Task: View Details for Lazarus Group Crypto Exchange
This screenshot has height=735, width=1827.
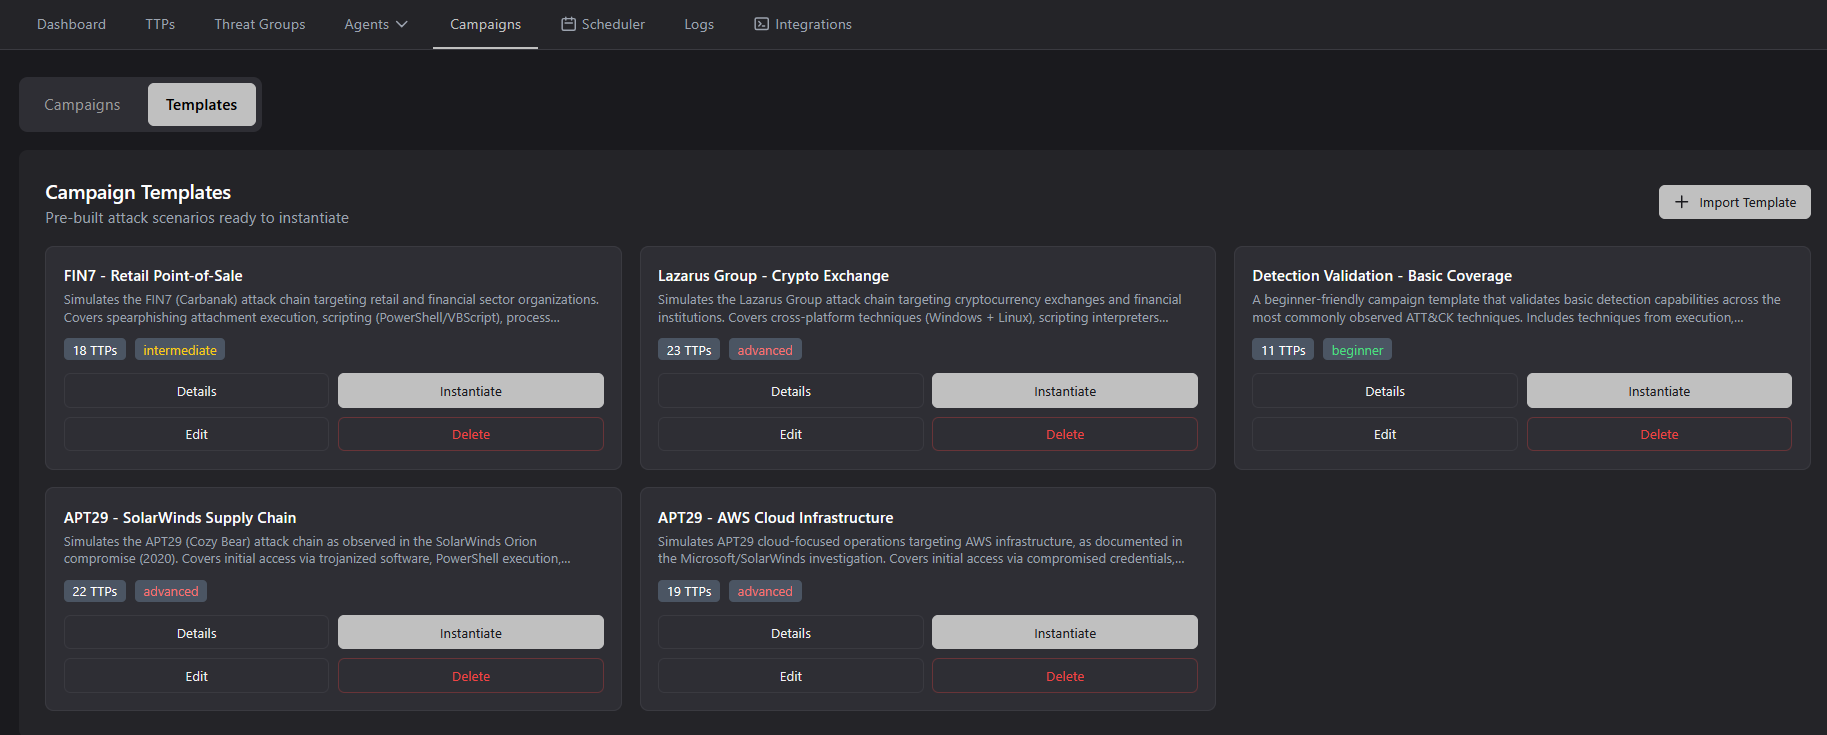Action: [791, 391]
